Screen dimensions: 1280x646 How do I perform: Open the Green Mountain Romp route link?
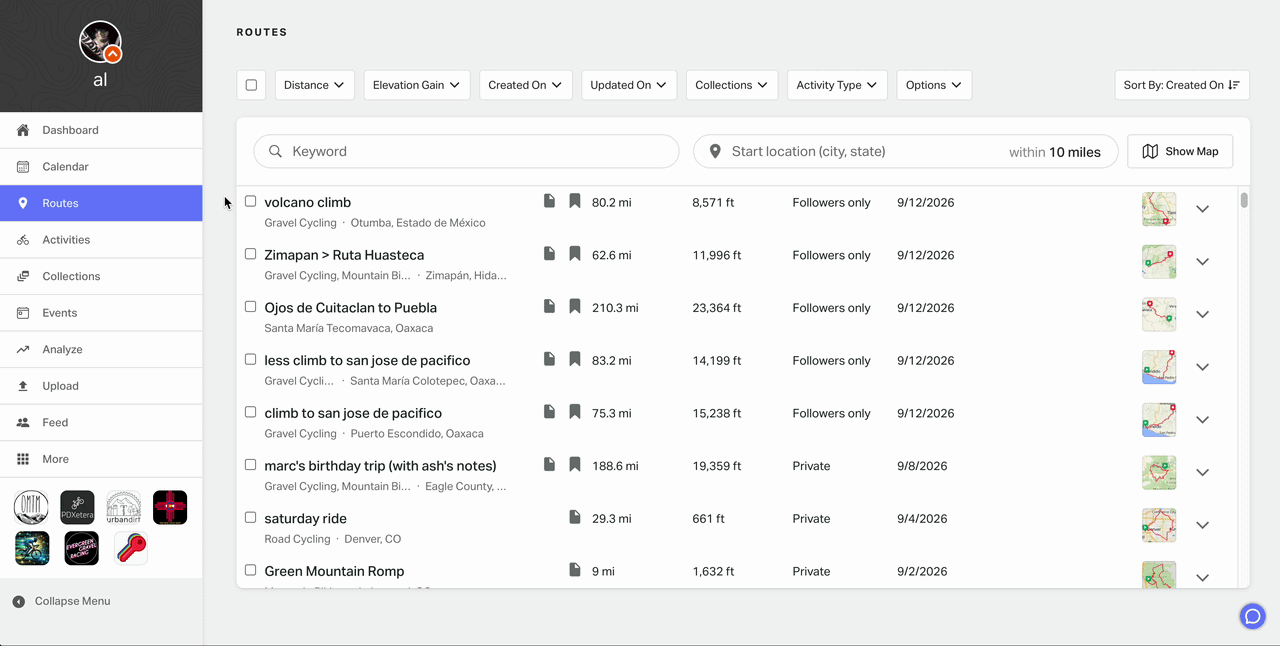[x=334, y=571]
